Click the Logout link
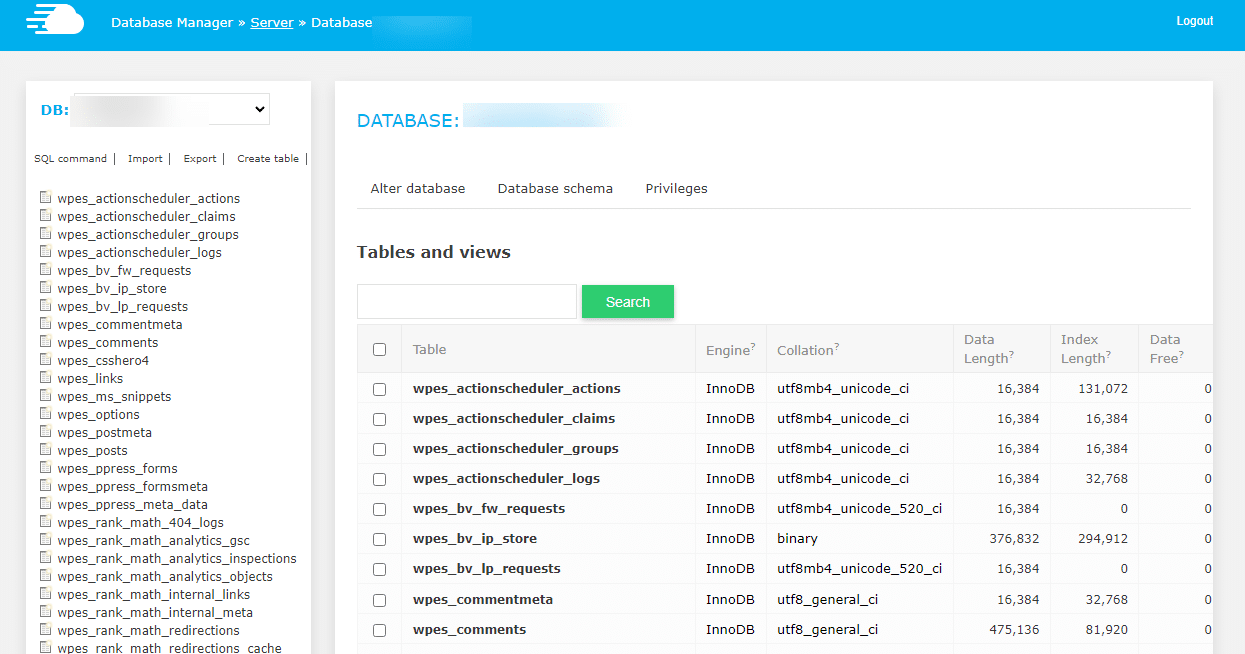The height and width of the screenshot is (654, 1245). pos(1195,21)
